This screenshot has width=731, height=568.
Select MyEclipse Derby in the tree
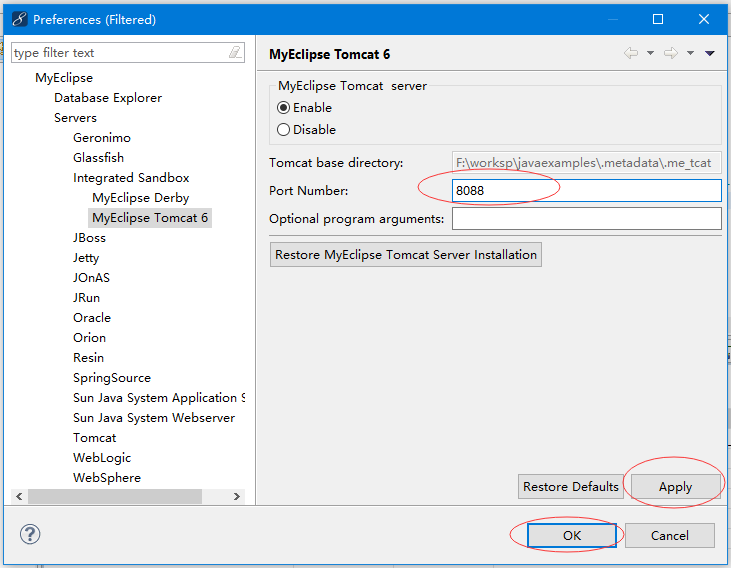click(140, 198)
